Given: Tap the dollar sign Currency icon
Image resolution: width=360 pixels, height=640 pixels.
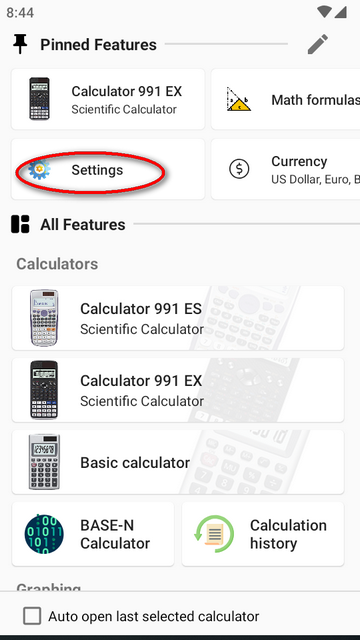Looking at the screenshot, I should [x=239, y=169].
